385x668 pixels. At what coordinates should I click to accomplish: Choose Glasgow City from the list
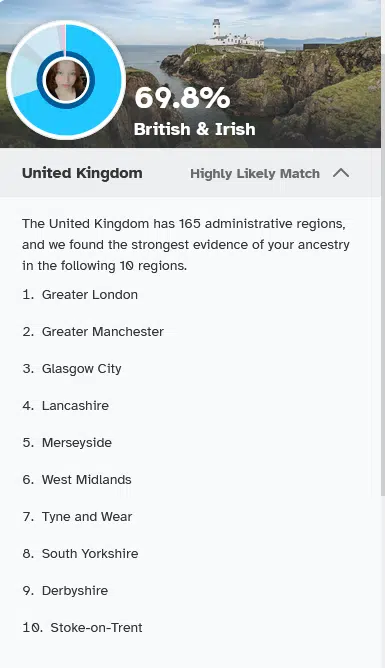point(81,369)
